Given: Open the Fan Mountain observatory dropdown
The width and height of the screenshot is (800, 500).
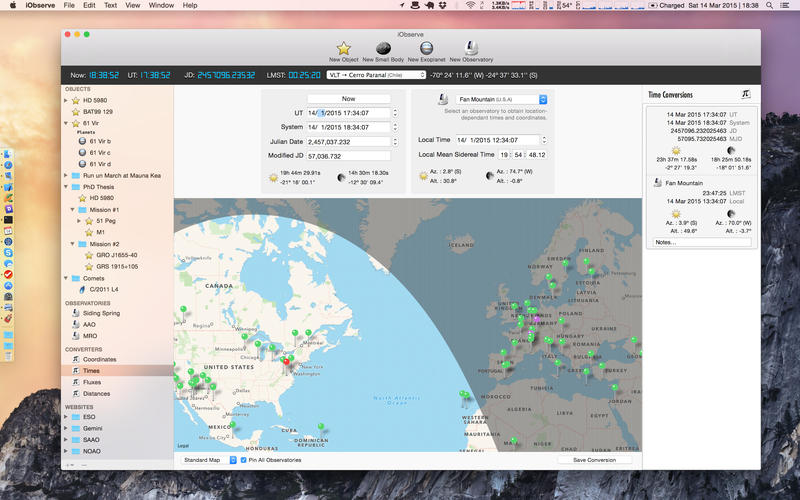Looking at the screenshot, I should point(501,99).
